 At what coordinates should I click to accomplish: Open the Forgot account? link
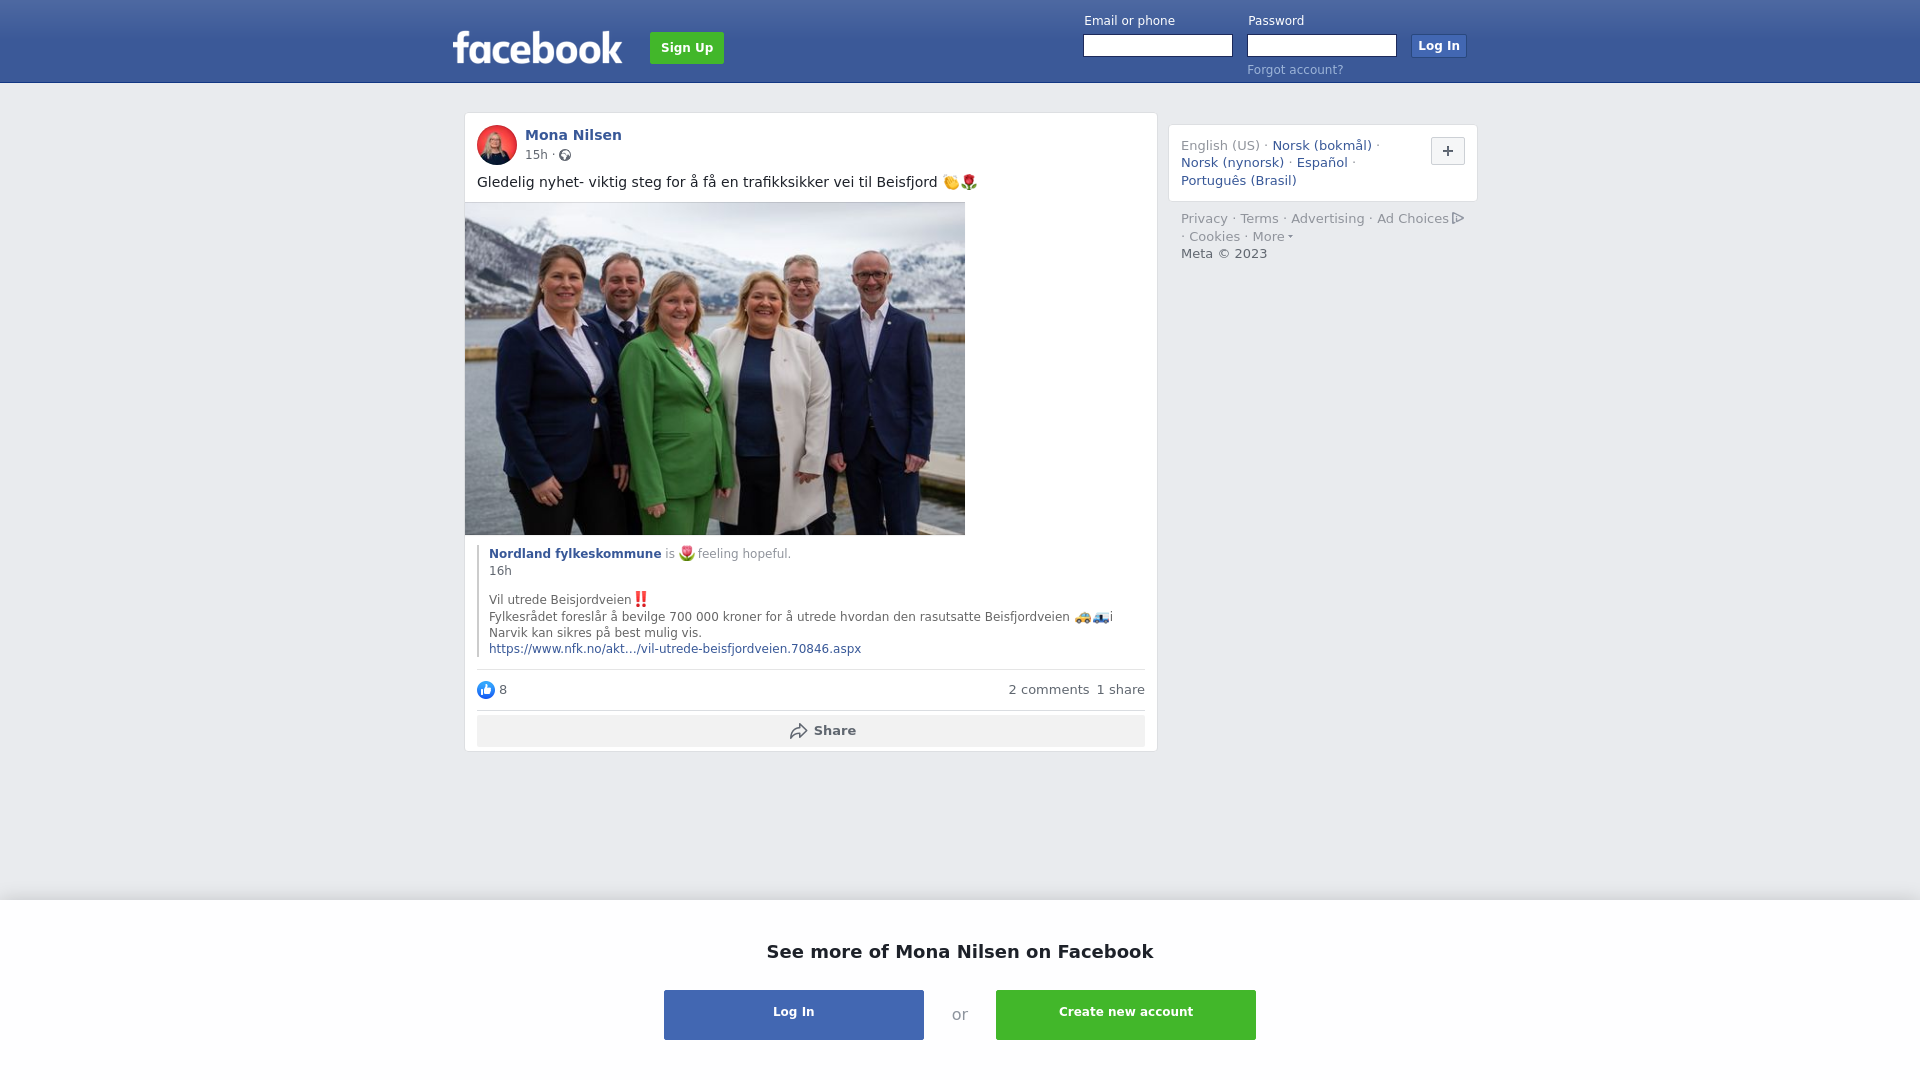coord(1295,70)
